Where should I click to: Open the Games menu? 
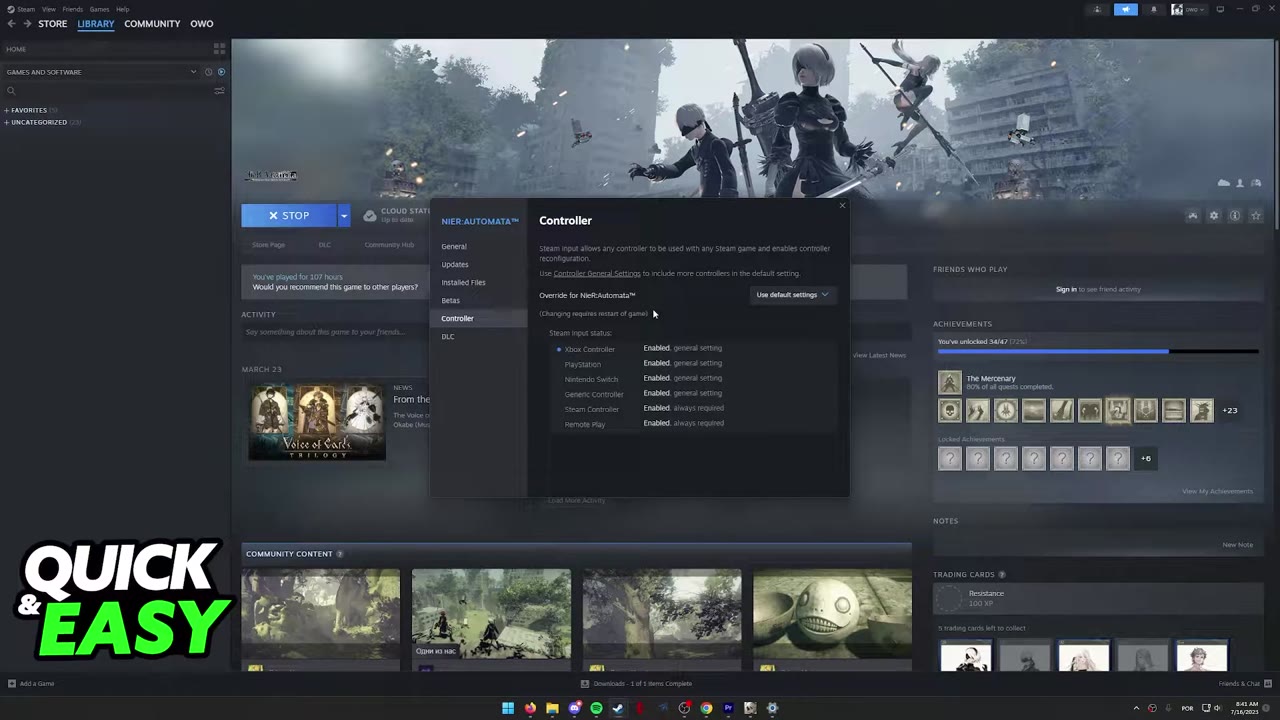pos(99,9)
